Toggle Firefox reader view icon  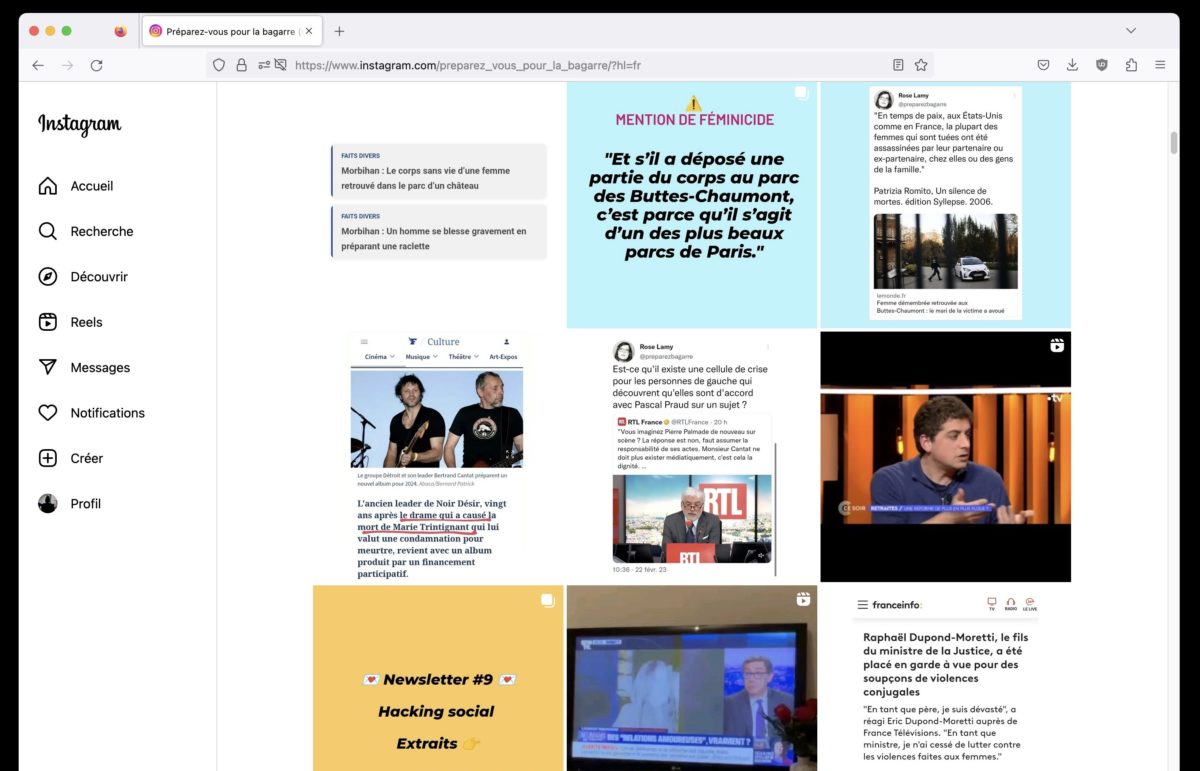[898, 65]
